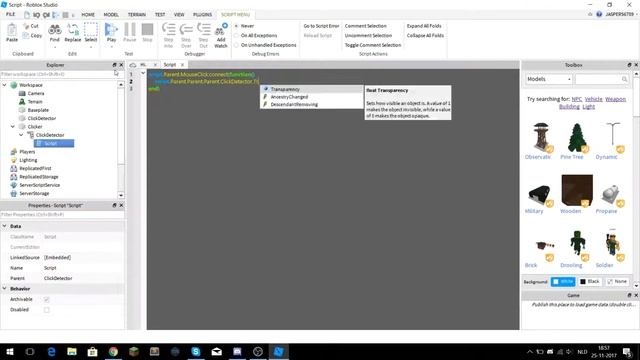Choose AncestryChanged from autocomplete list
This screenshot has height=360, width=640.
point(311,97)
